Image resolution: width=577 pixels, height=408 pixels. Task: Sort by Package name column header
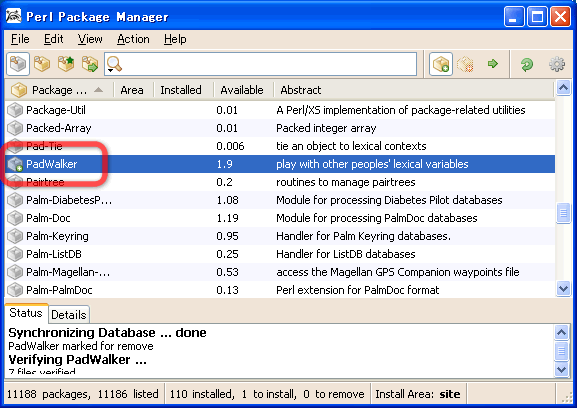point(59,90)
